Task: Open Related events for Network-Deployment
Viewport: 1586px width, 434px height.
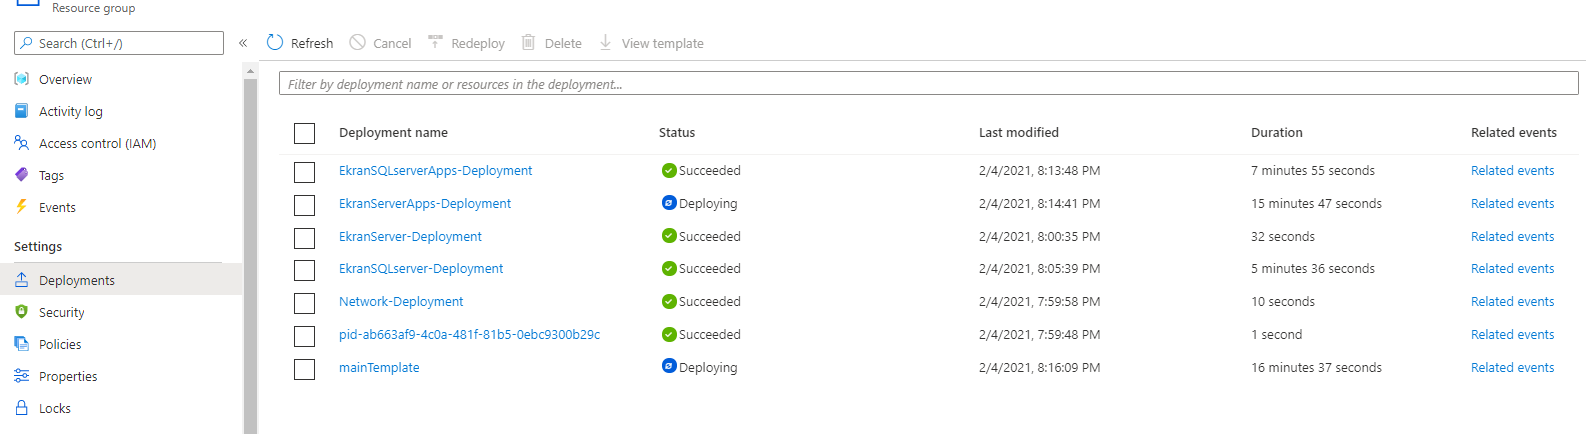Action: pyautogui.click(x=1512, y=301)
